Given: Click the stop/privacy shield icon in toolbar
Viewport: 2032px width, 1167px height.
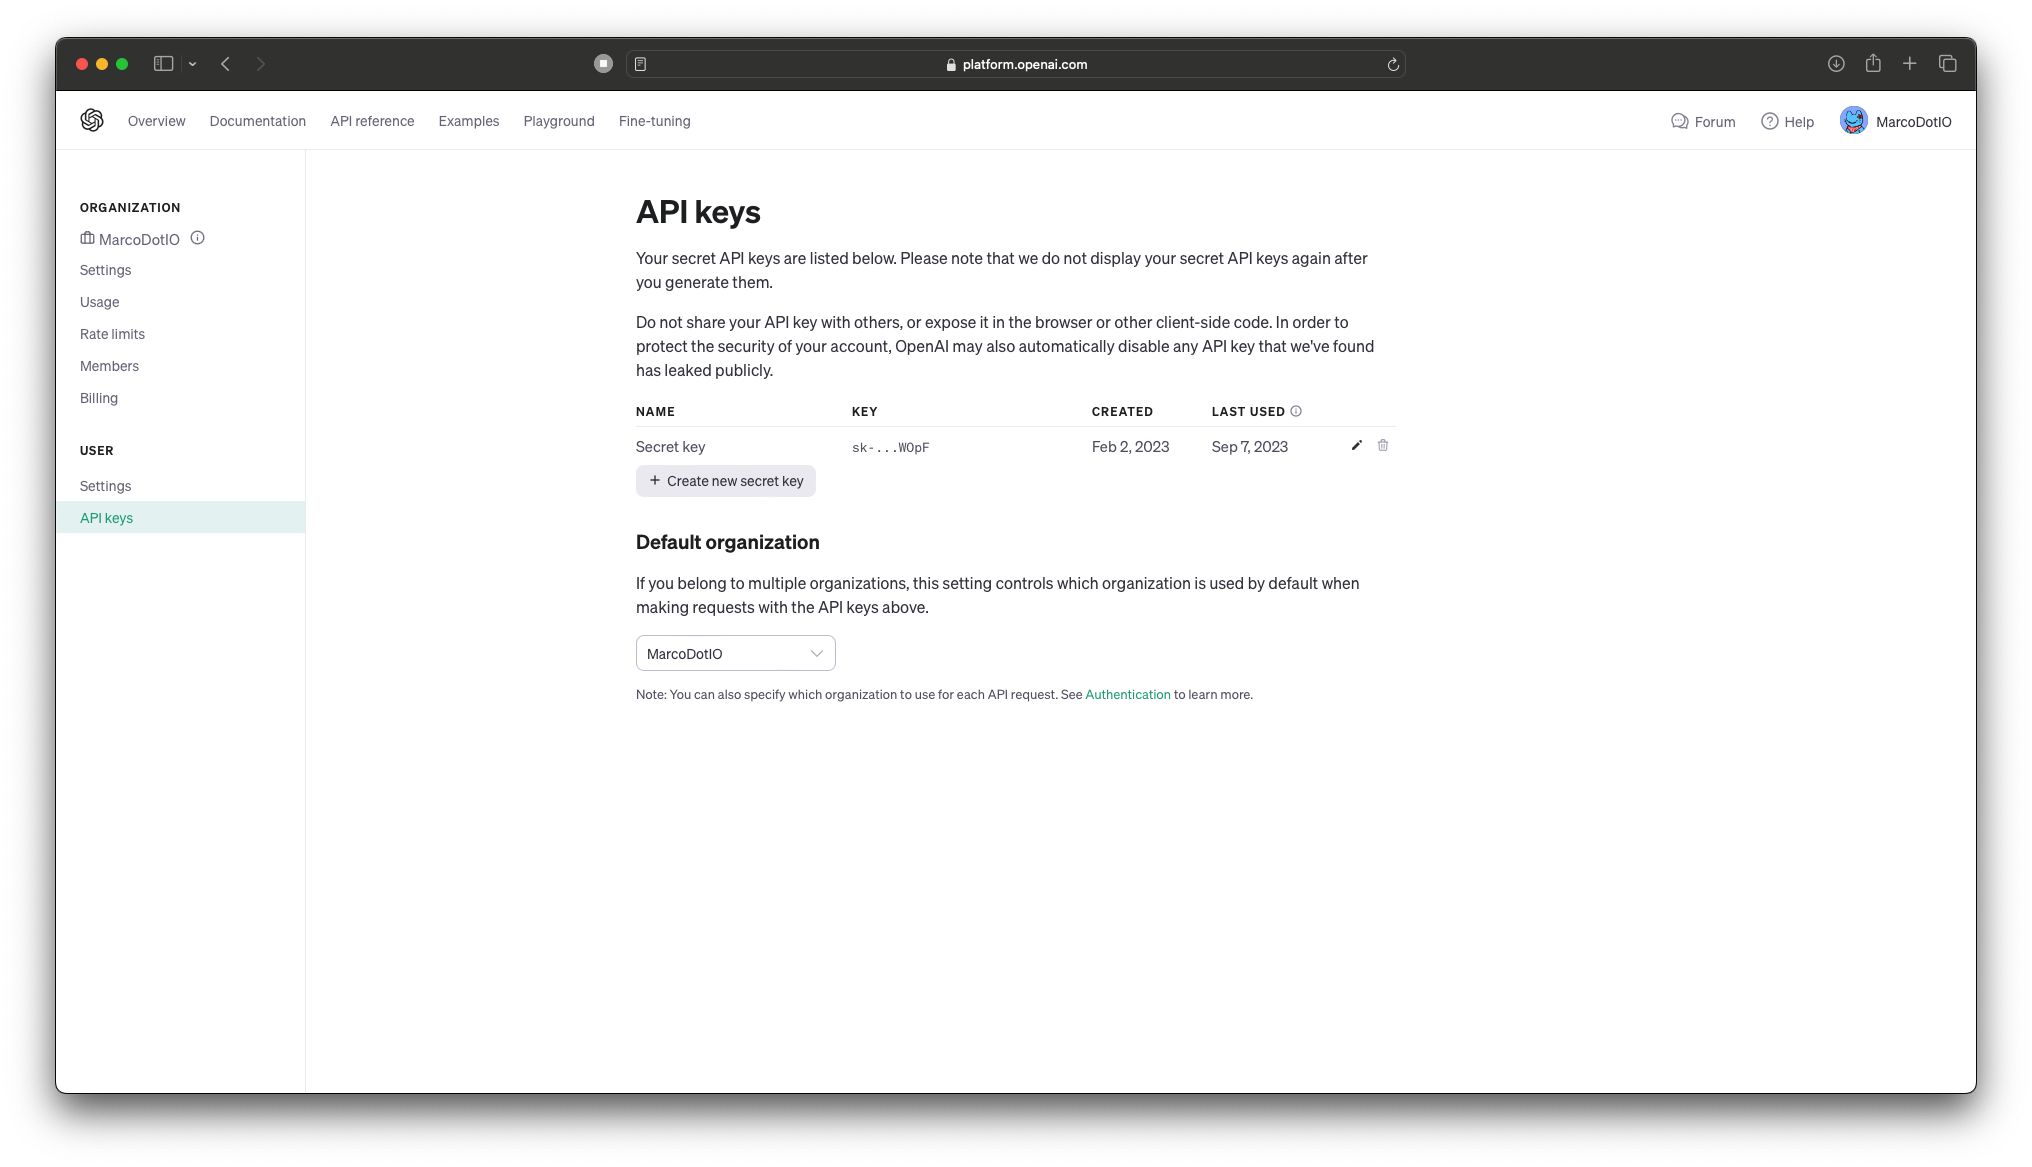Looking at the screenshot, I should [x=603, y=64].
